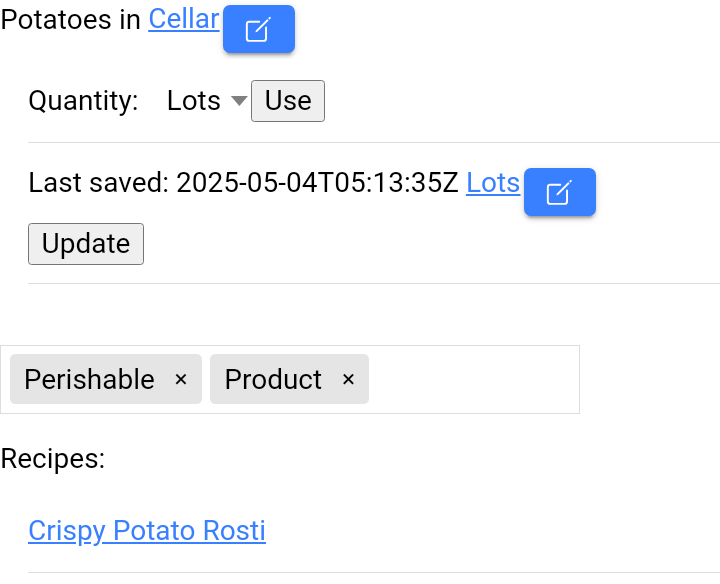The image size is (720, 584).
Task: Select the Perishable tag chip label
Action: tap(90, 379)
